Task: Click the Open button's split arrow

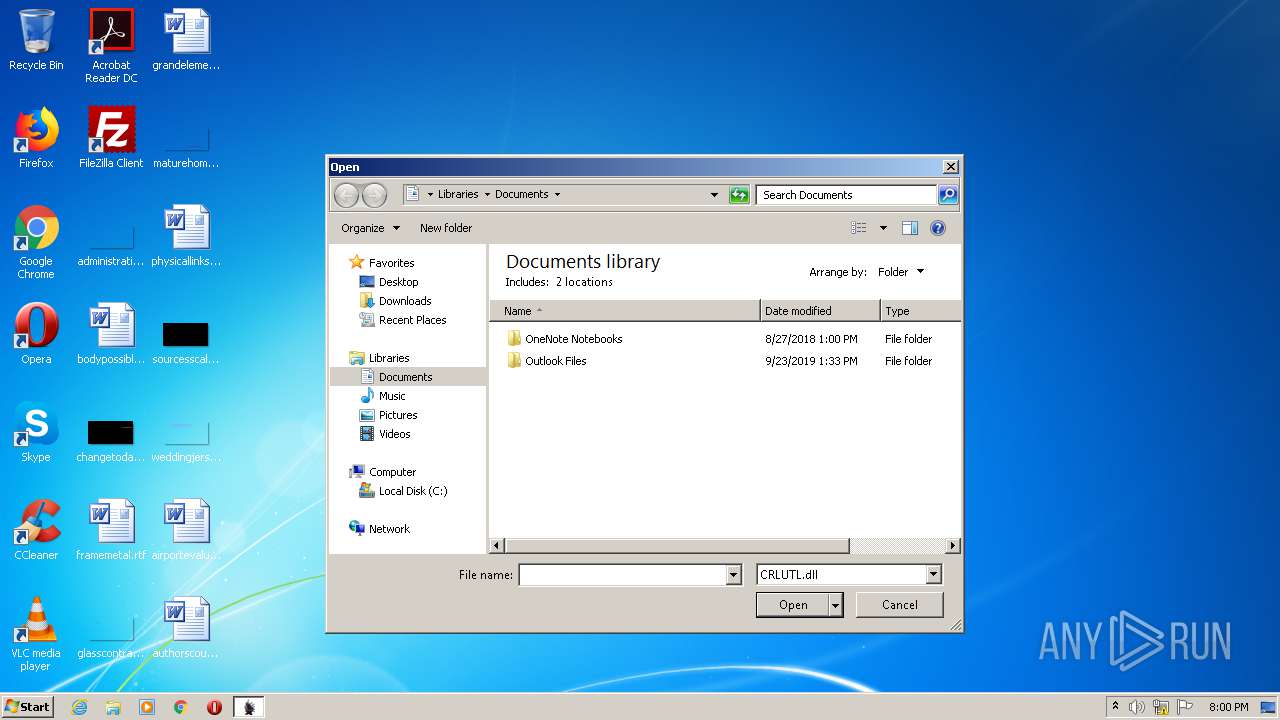Action: click(x=836, y=605)
